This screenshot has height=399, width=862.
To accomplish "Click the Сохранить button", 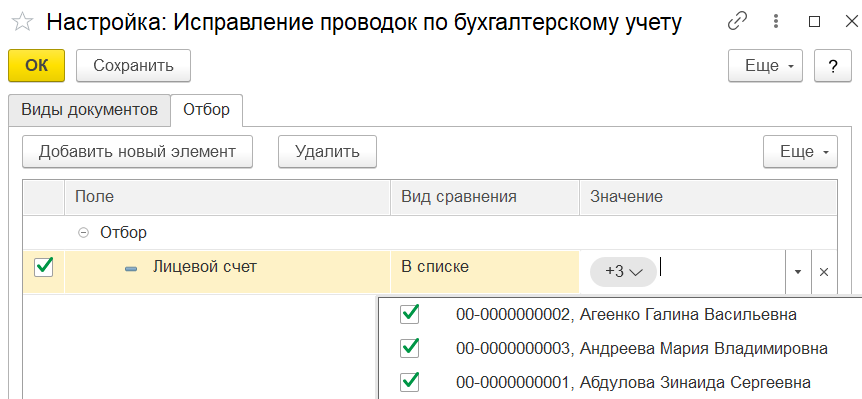I will click(x=133, y=66).
